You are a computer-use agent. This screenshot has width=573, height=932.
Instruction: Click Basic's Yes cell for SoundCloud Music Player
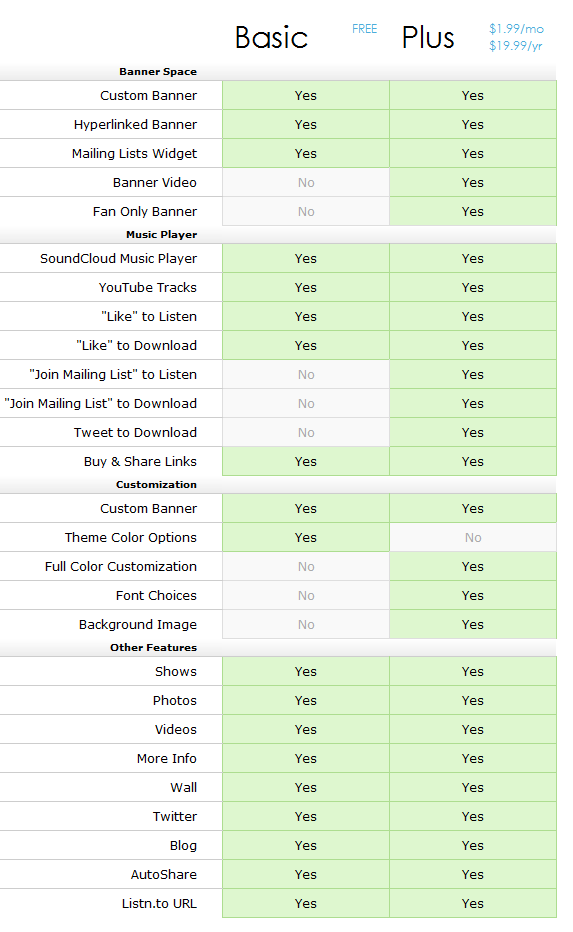tap(306, 259)
